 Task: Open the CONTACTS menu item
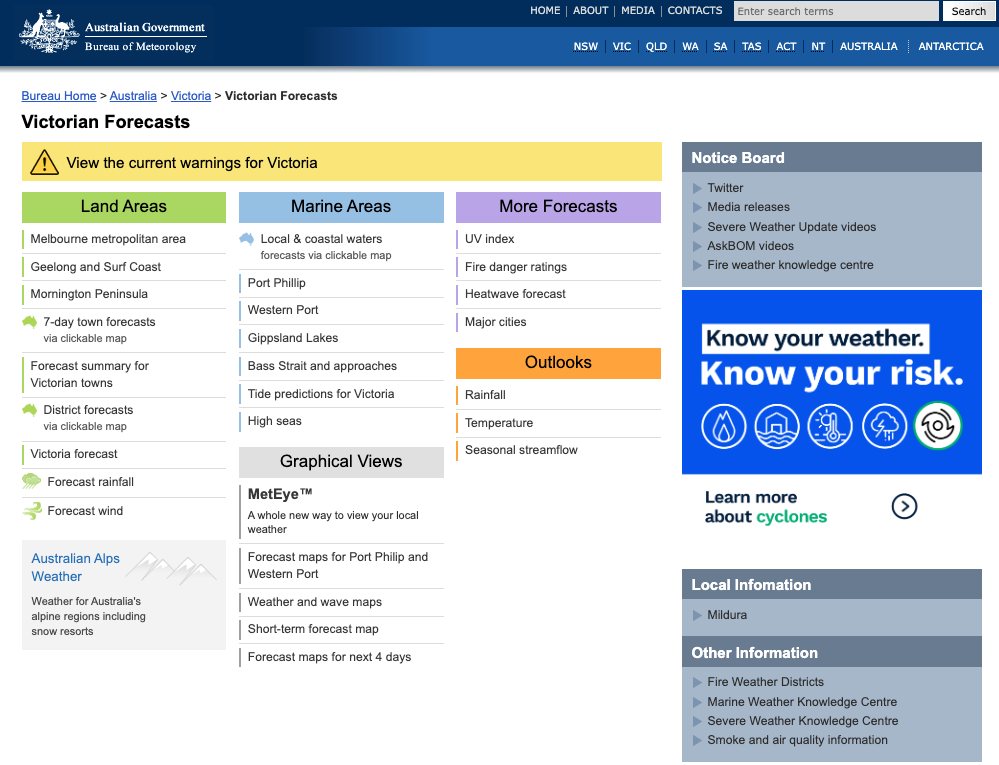click(x=694, y=11)
